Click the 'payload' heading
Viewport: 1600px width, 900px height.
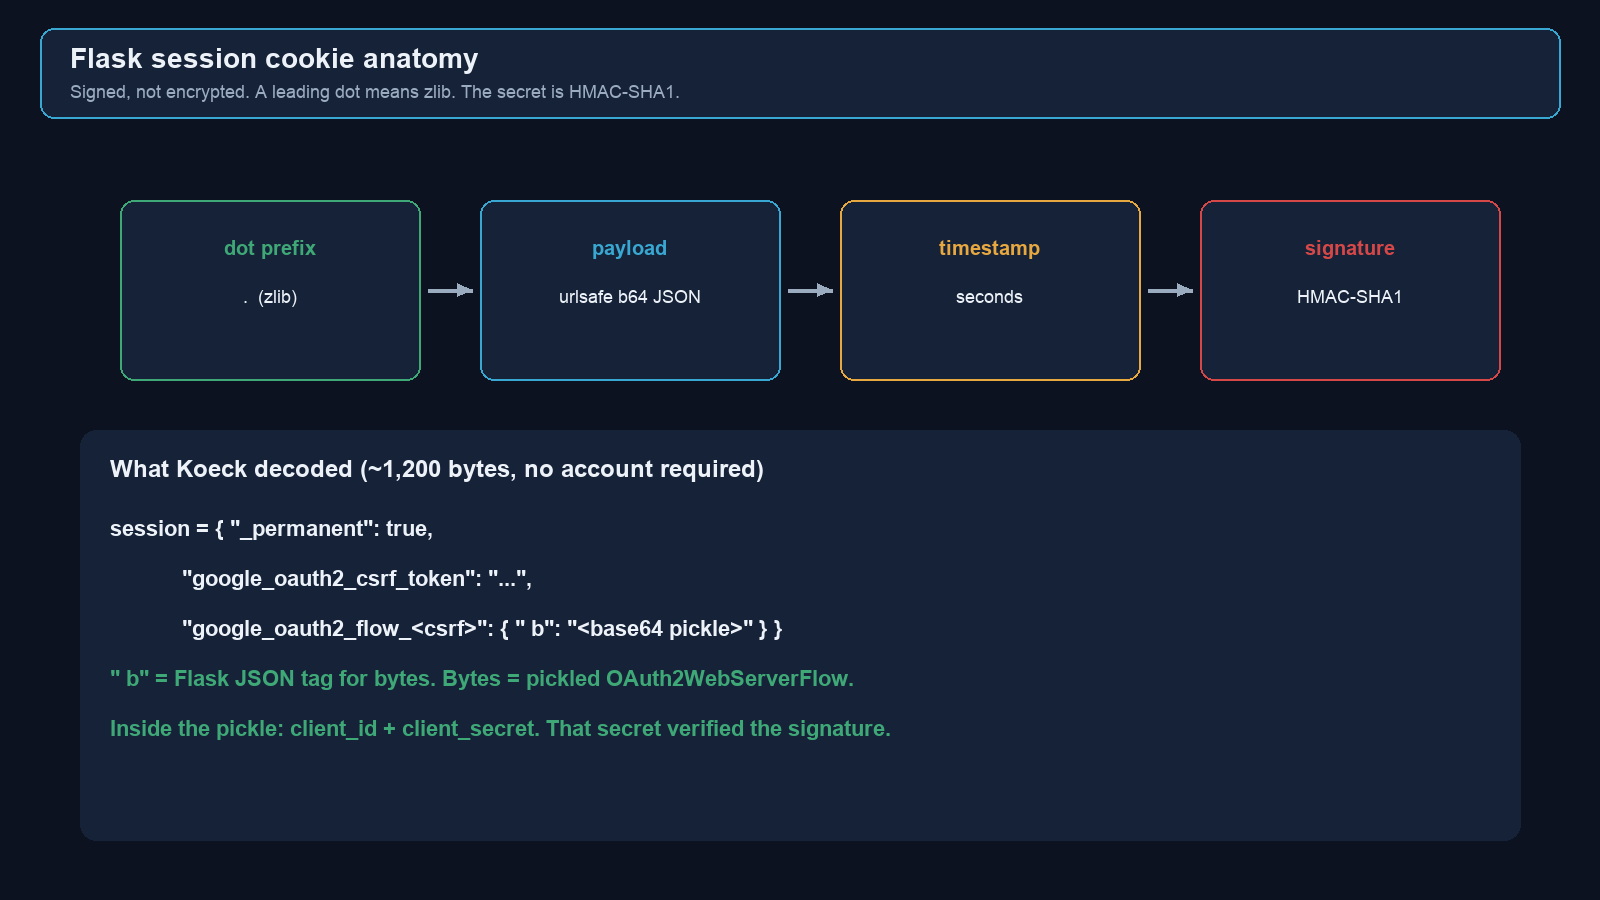pyautogui.click(x=629, y=248)
